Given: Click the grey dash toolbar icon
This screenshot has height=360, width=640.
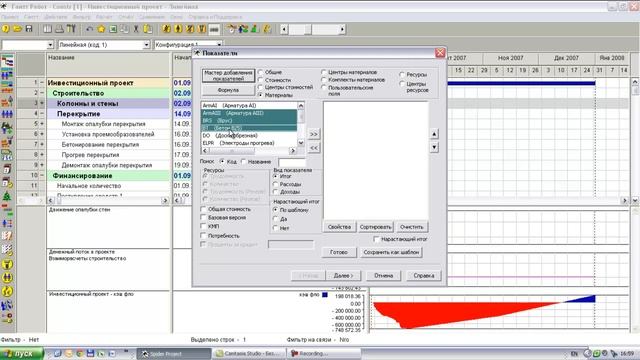Looking at the screenshot, I should (x=214, y=29).
